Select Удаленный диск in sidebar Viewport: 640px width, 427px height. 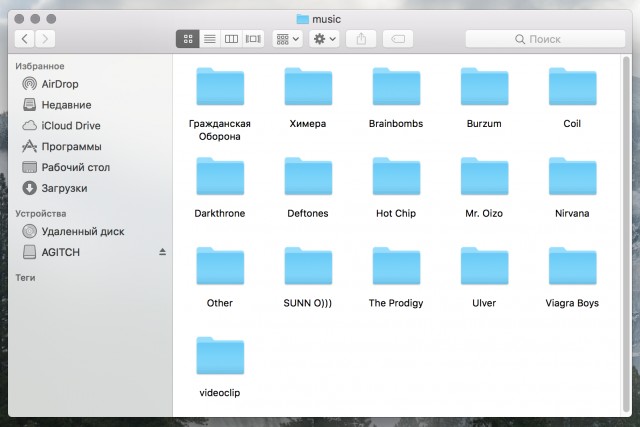coord(82,231)
